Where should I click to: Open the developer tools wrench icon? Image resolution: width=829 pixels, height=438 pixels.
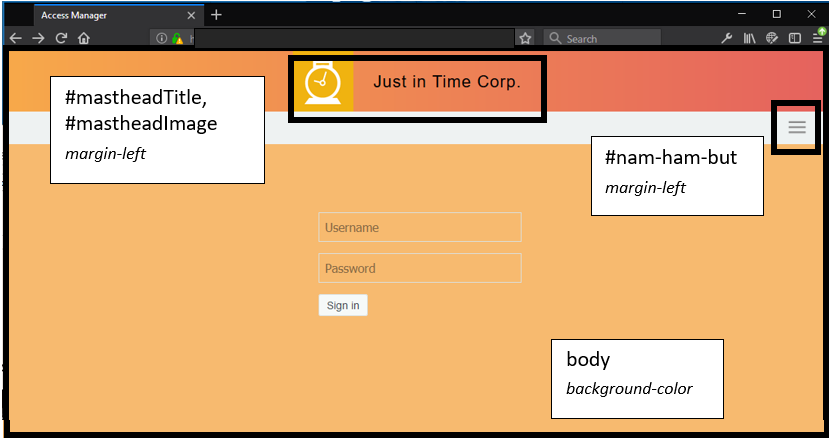pyautogui.click(x=726, y=38)
